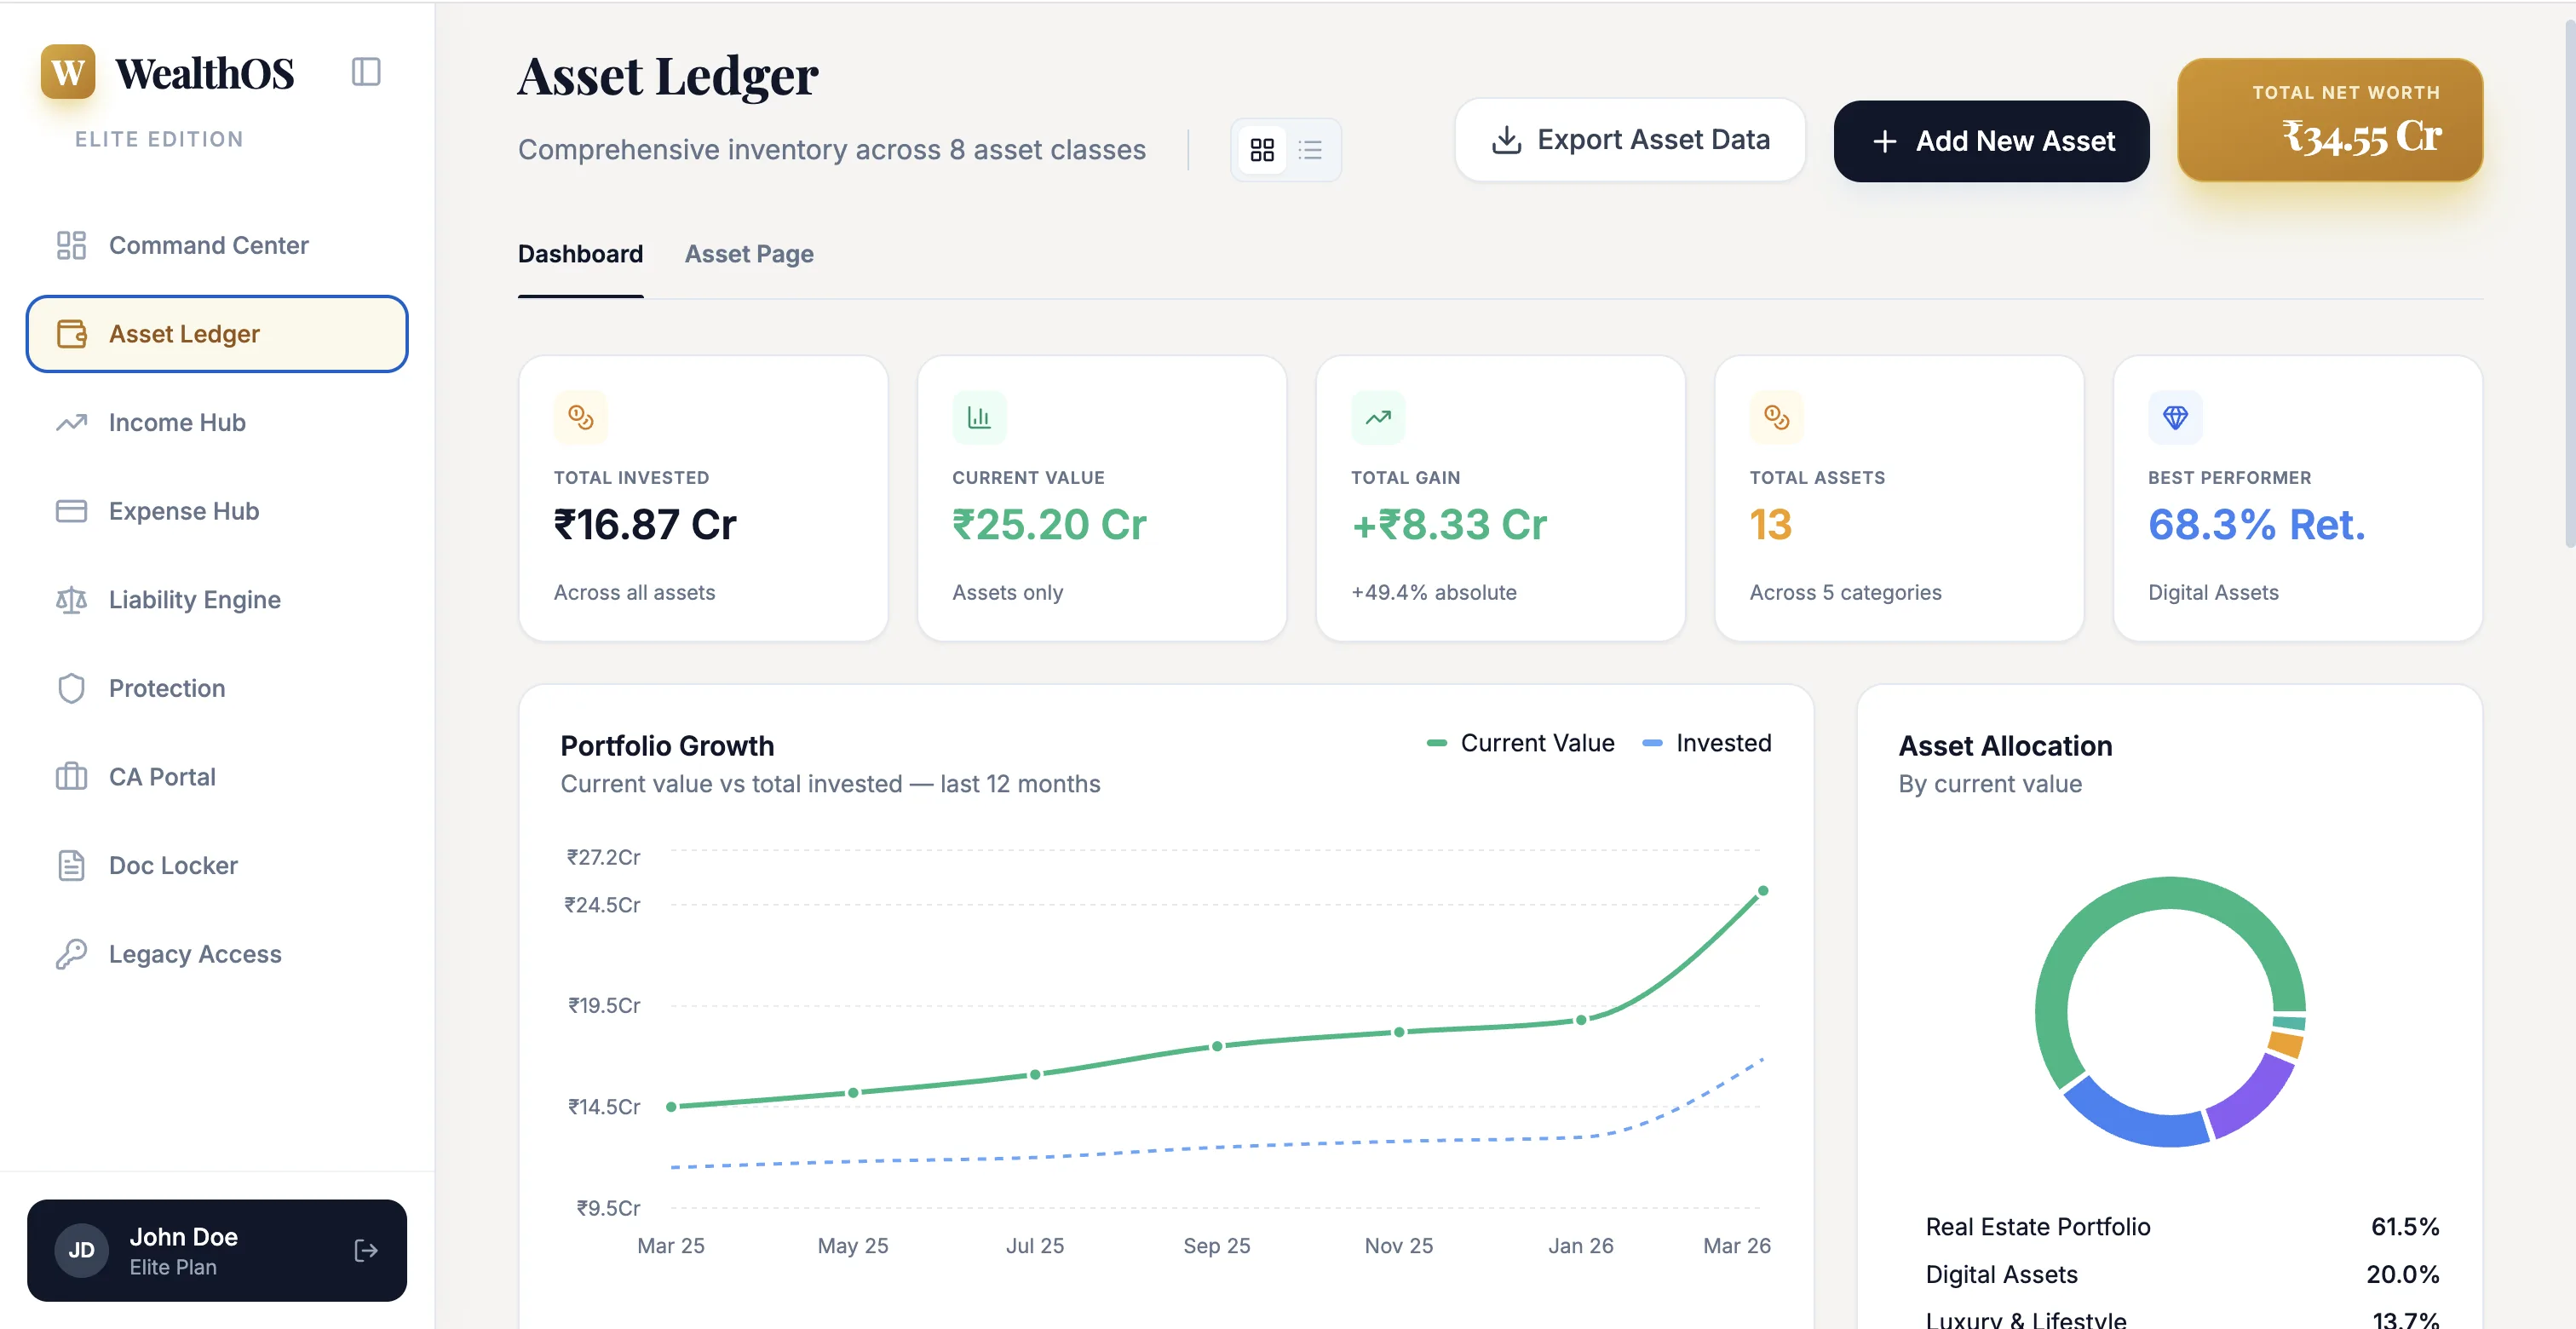Screen dimensions: 2576x1329
Task: Click '+49.4% absolute' subtext
Action: 1433,593
